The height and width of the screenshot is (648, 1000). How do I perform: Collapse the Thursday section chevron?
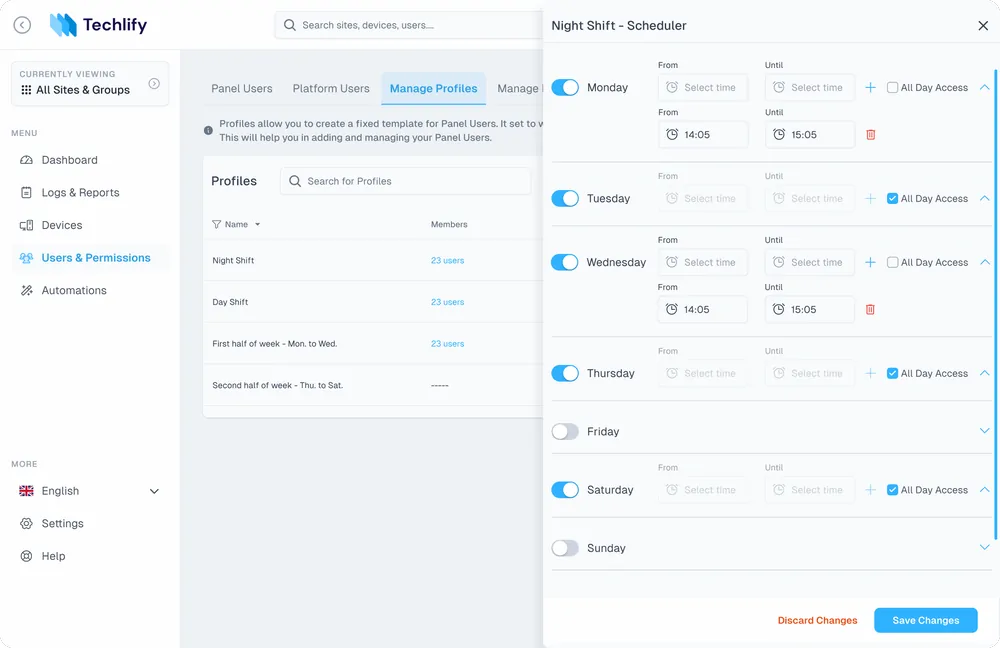(x=984, y=373)
